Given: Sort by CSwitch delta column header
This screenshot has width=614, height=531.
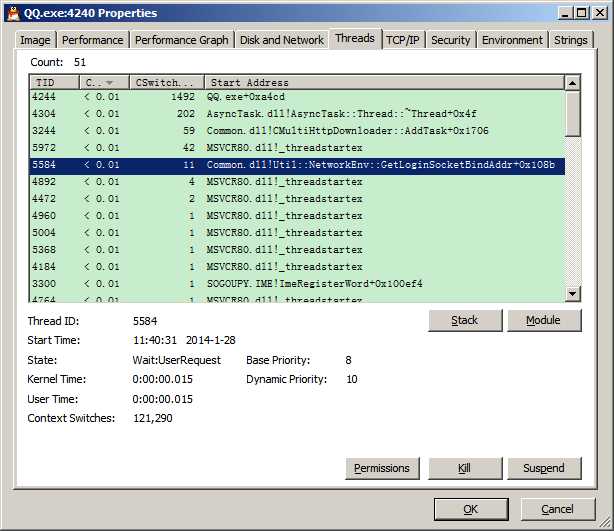Looking at the screenshot, I should [167, 83].
